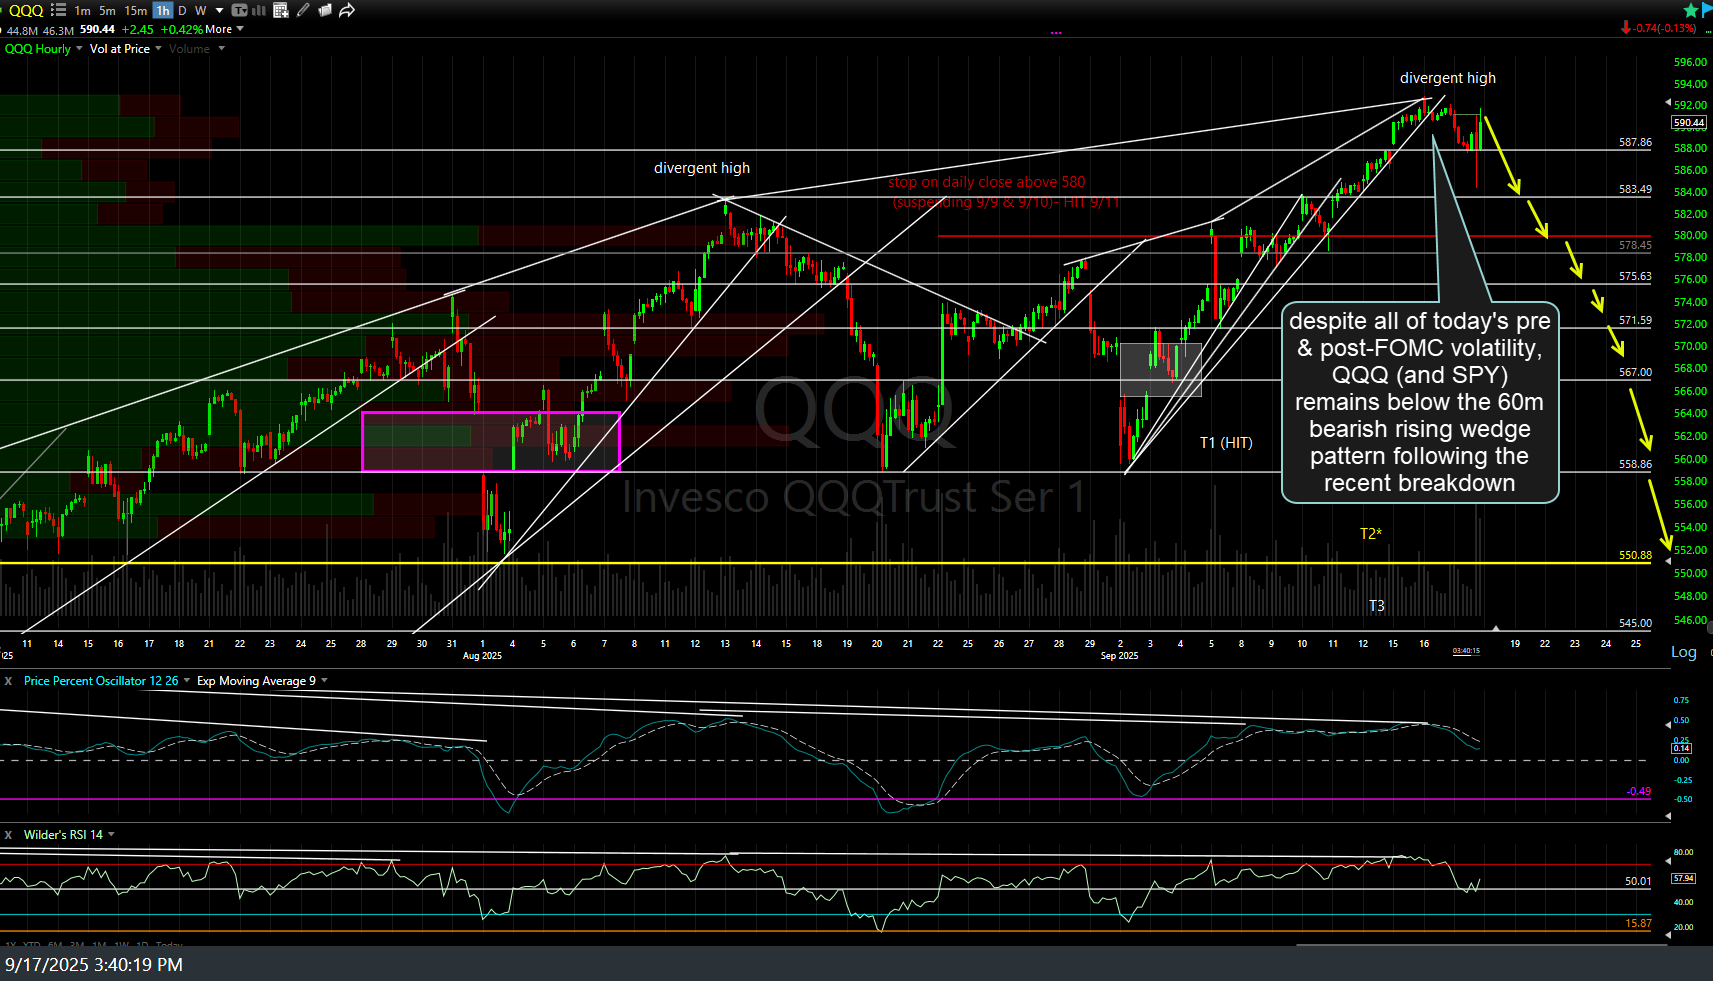Select the 'T' text tool icon in the toolbar
Viewport: 1713px width, 981px height.
(x=240, y=10)
